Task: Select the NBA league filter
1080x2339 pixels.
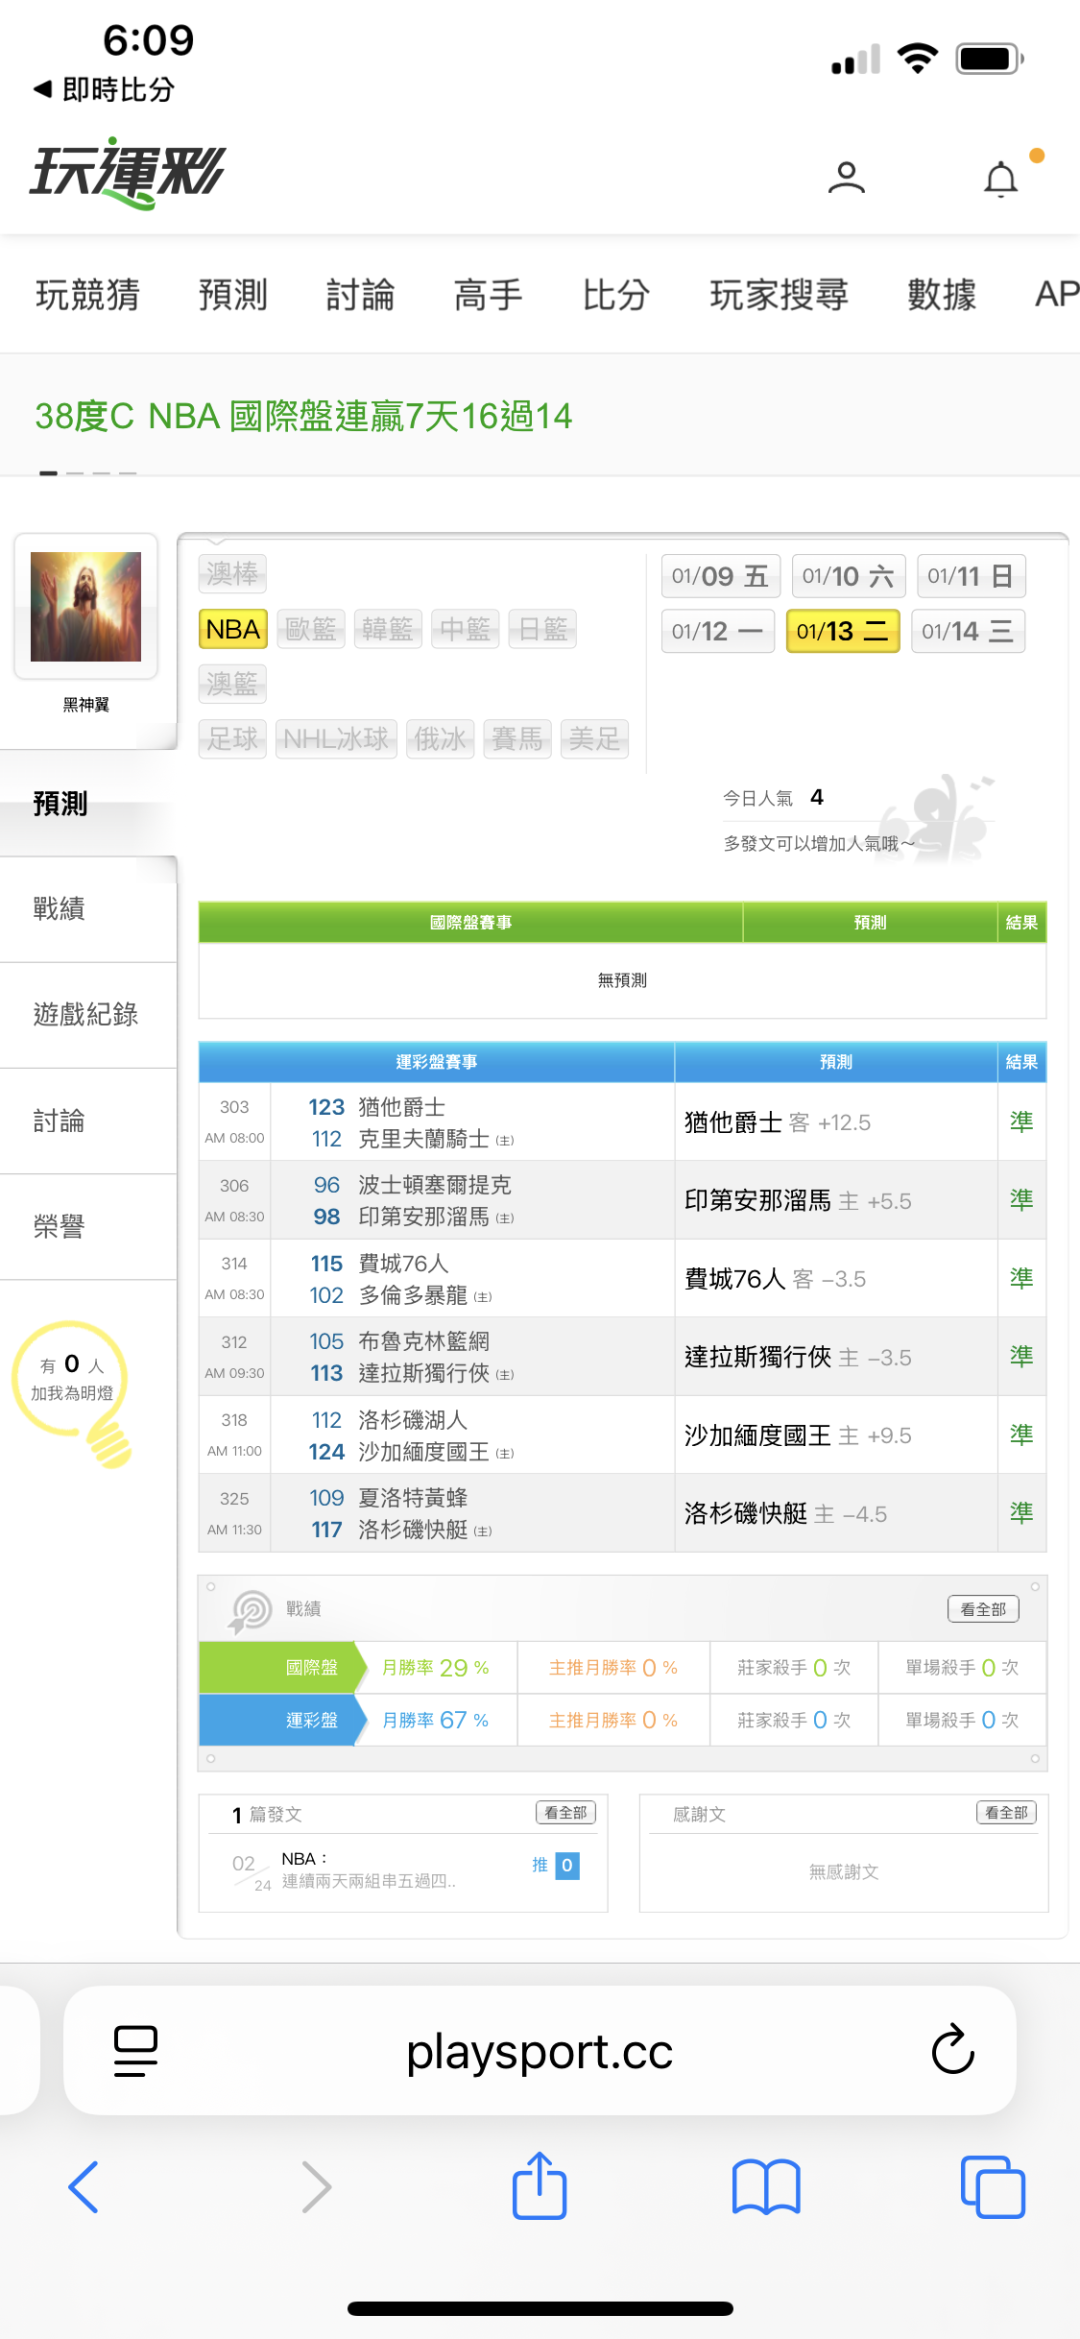Action: coord(233,629)
